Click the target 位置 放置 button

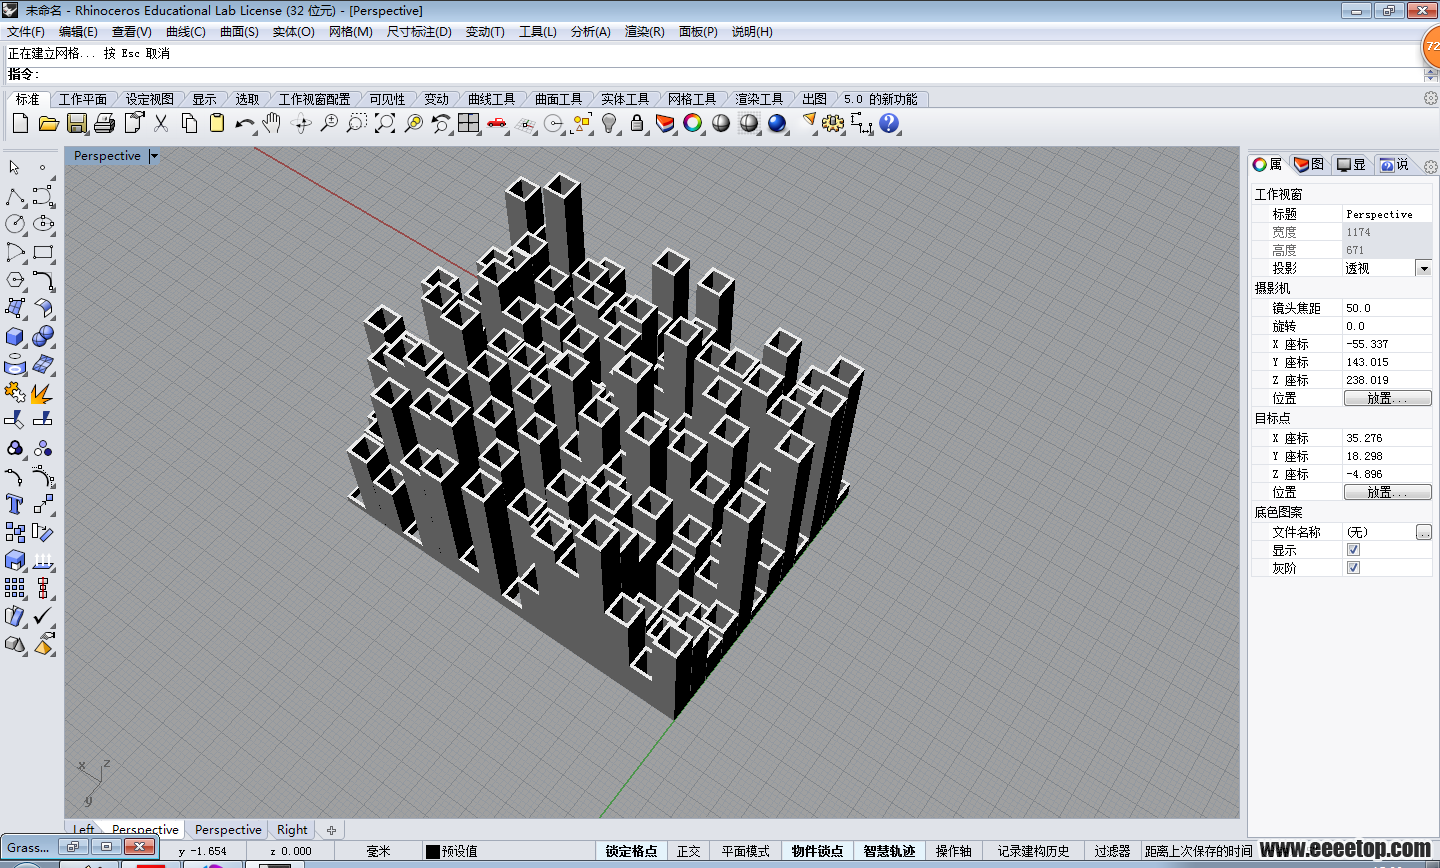coord(1387,492)
